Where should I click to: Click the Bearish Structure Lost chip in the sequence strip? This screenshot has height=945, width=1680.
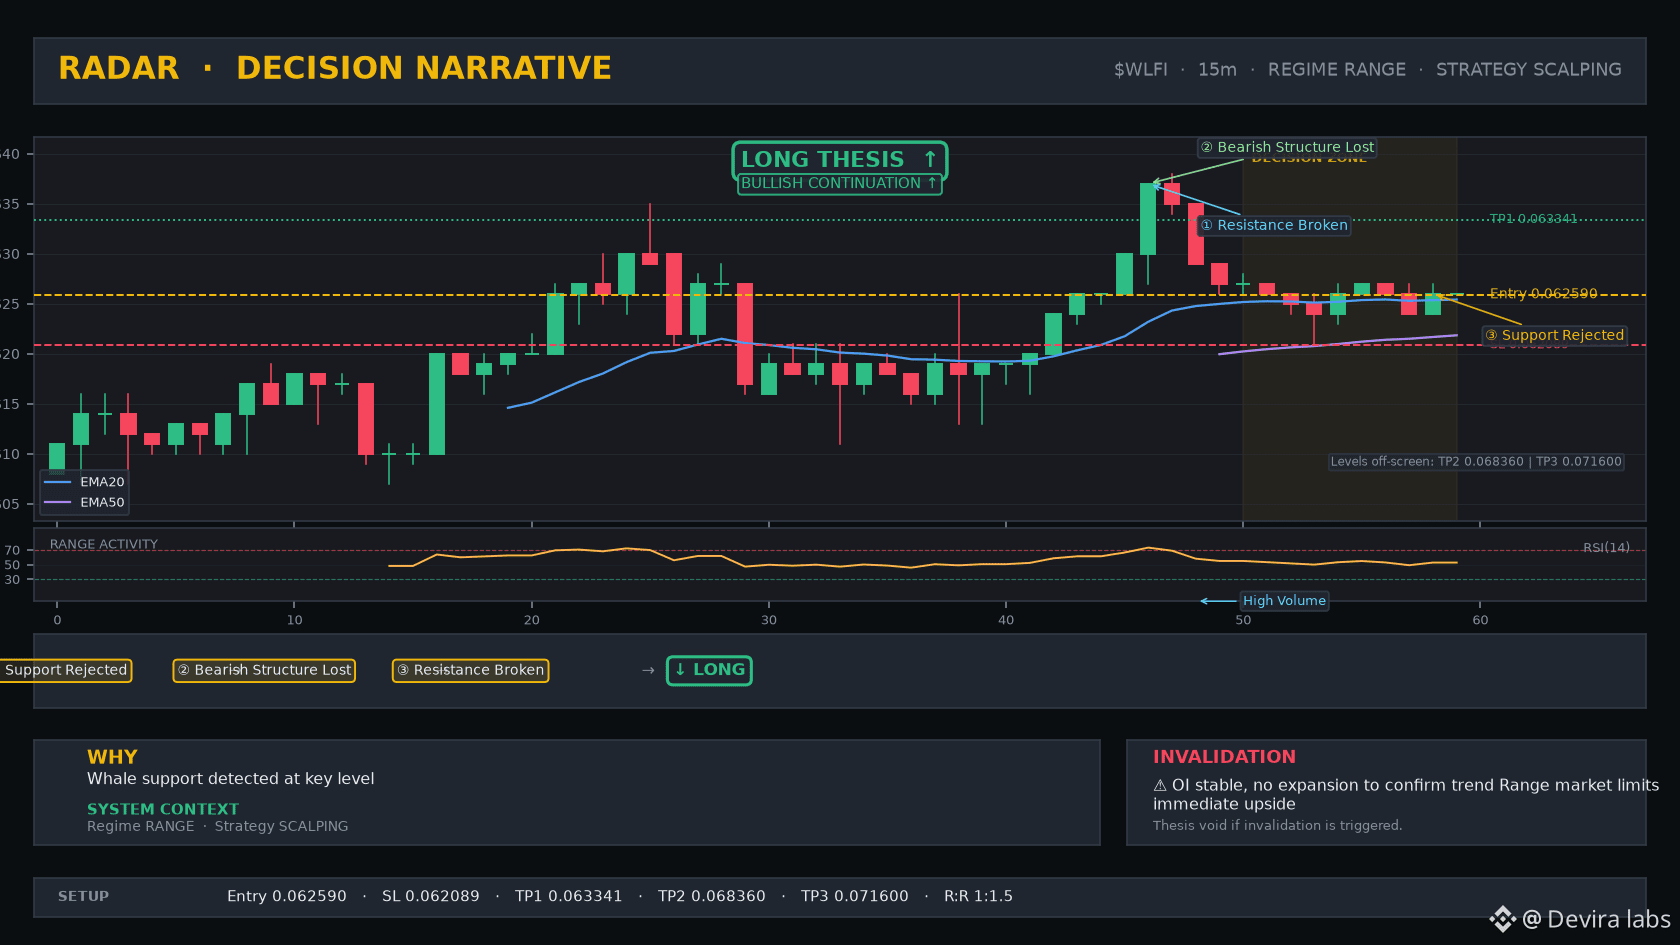264,670
